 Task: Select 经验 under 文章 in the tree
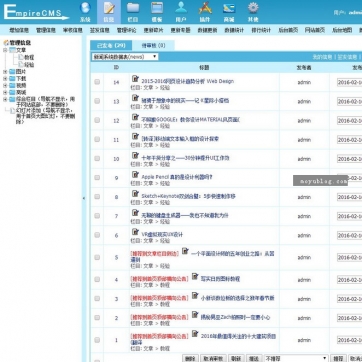click(x=29, y=65)
